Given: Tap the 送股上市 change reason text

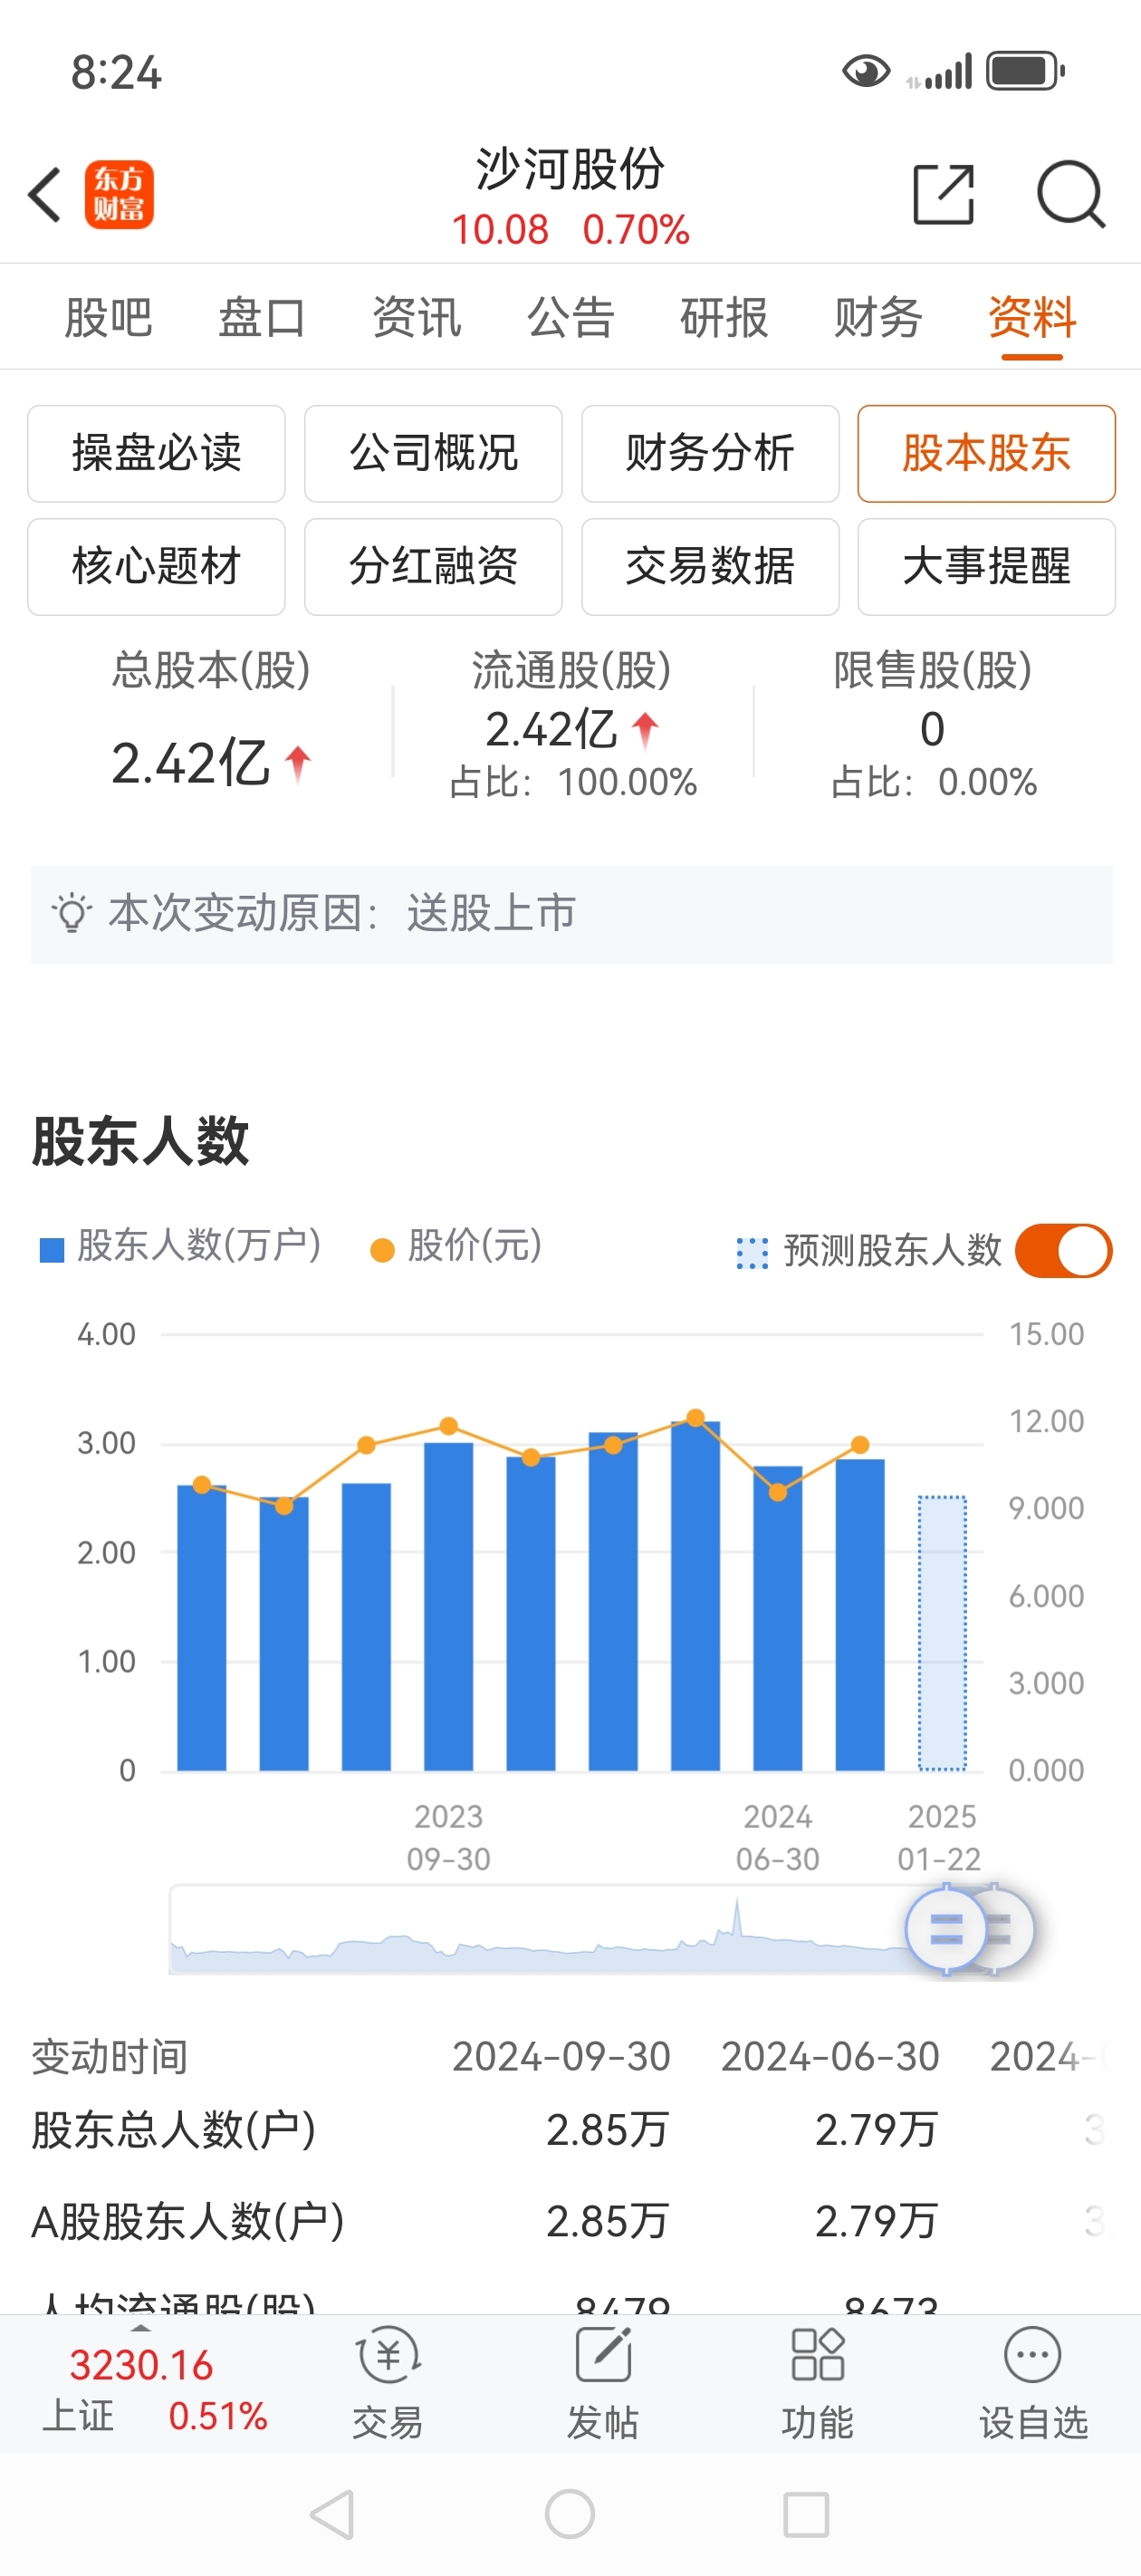Looking at the screenshot, I should [x=491, y=913].
